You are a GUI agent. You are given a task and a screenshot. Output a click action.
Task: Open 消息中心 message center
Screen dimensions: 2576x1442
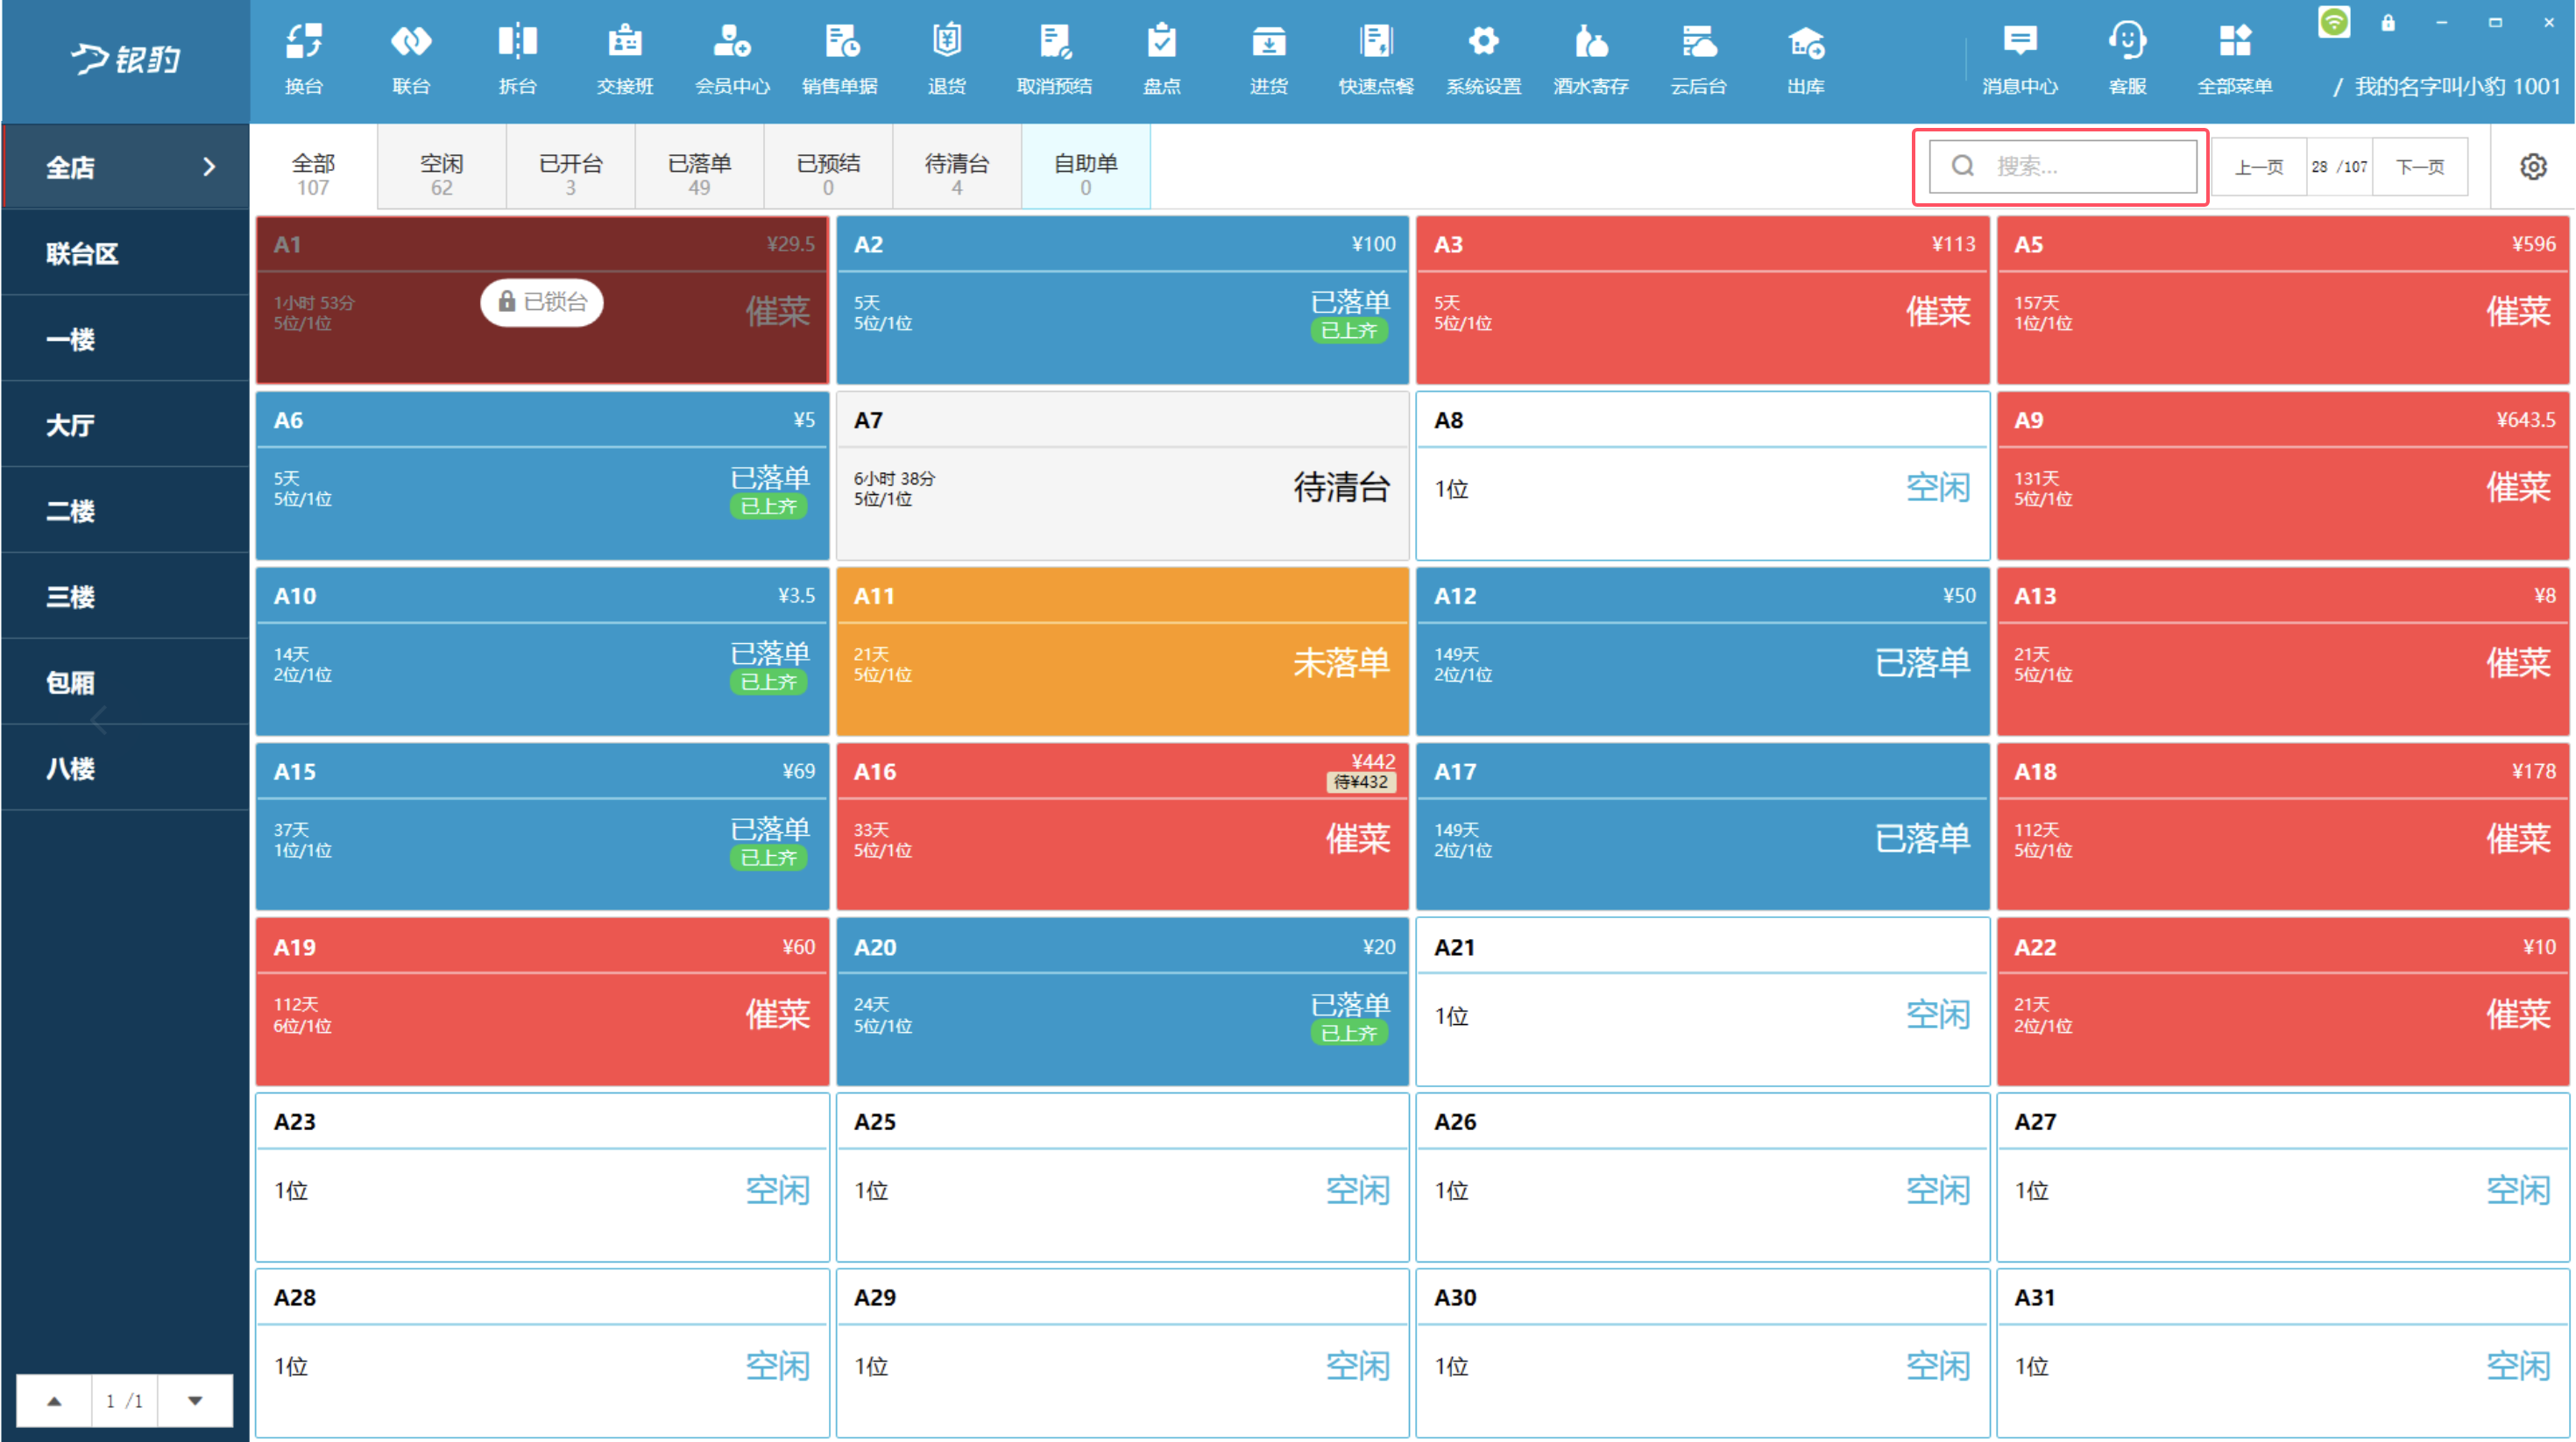[x=2020, y=60]
